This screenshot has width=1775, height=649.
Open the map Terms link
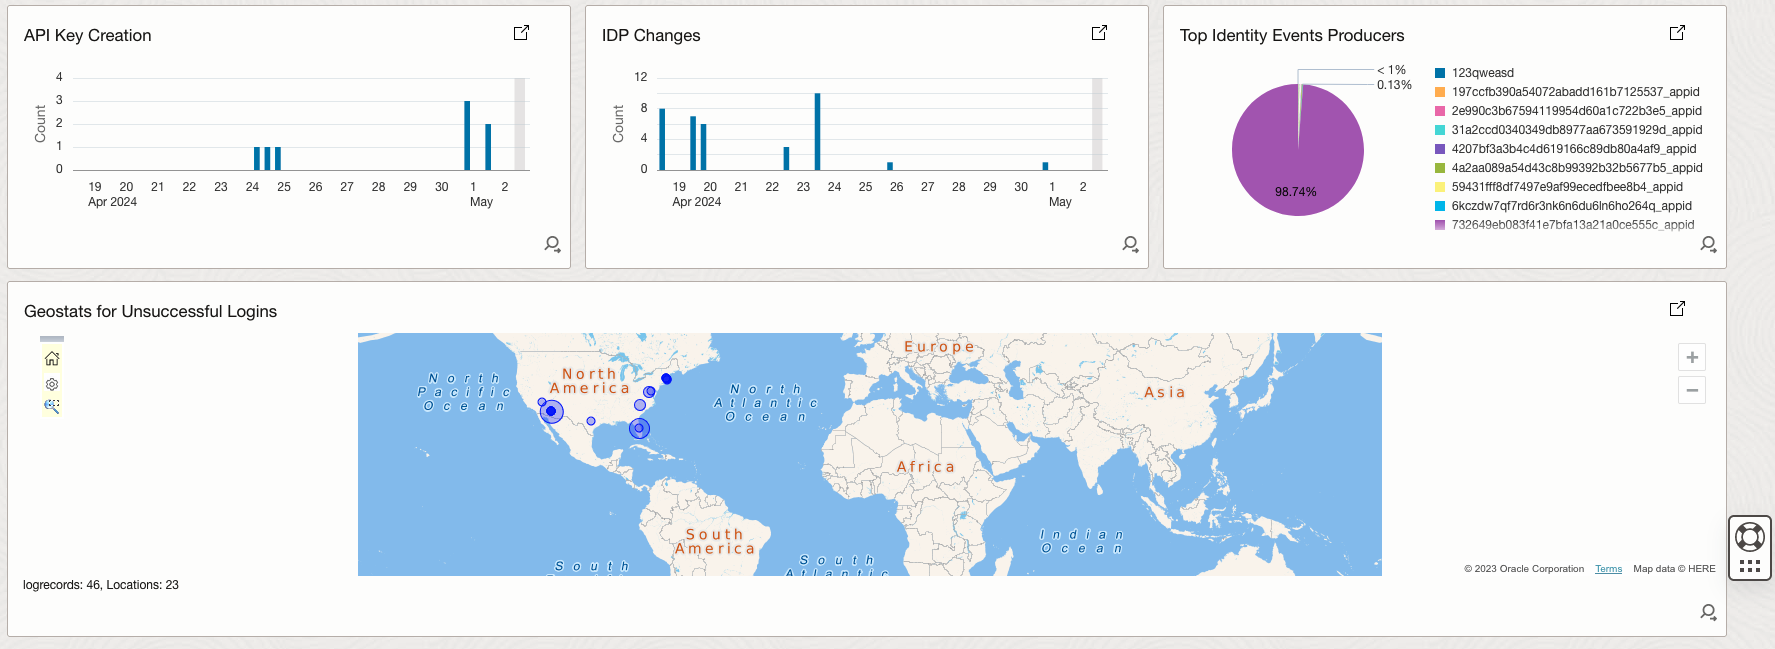pos(1608,569)
